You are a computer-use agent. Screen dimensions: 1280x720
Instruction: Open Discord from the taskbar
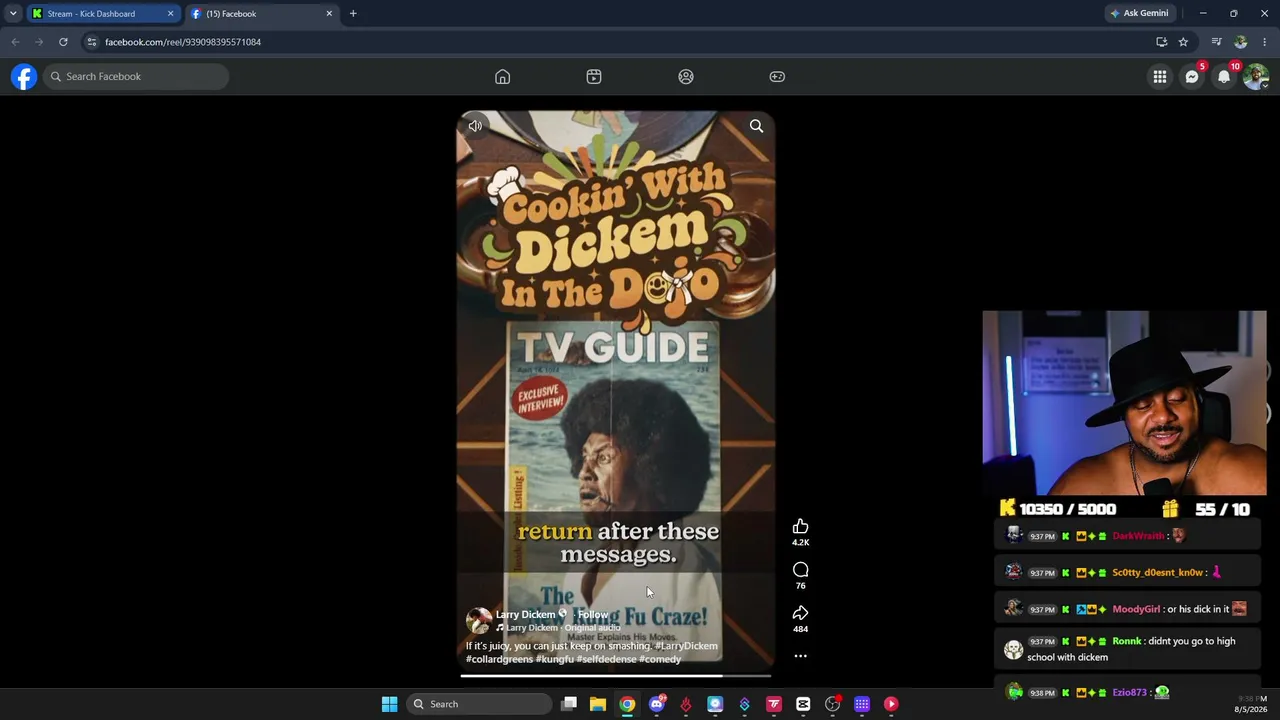coord(656,704)
